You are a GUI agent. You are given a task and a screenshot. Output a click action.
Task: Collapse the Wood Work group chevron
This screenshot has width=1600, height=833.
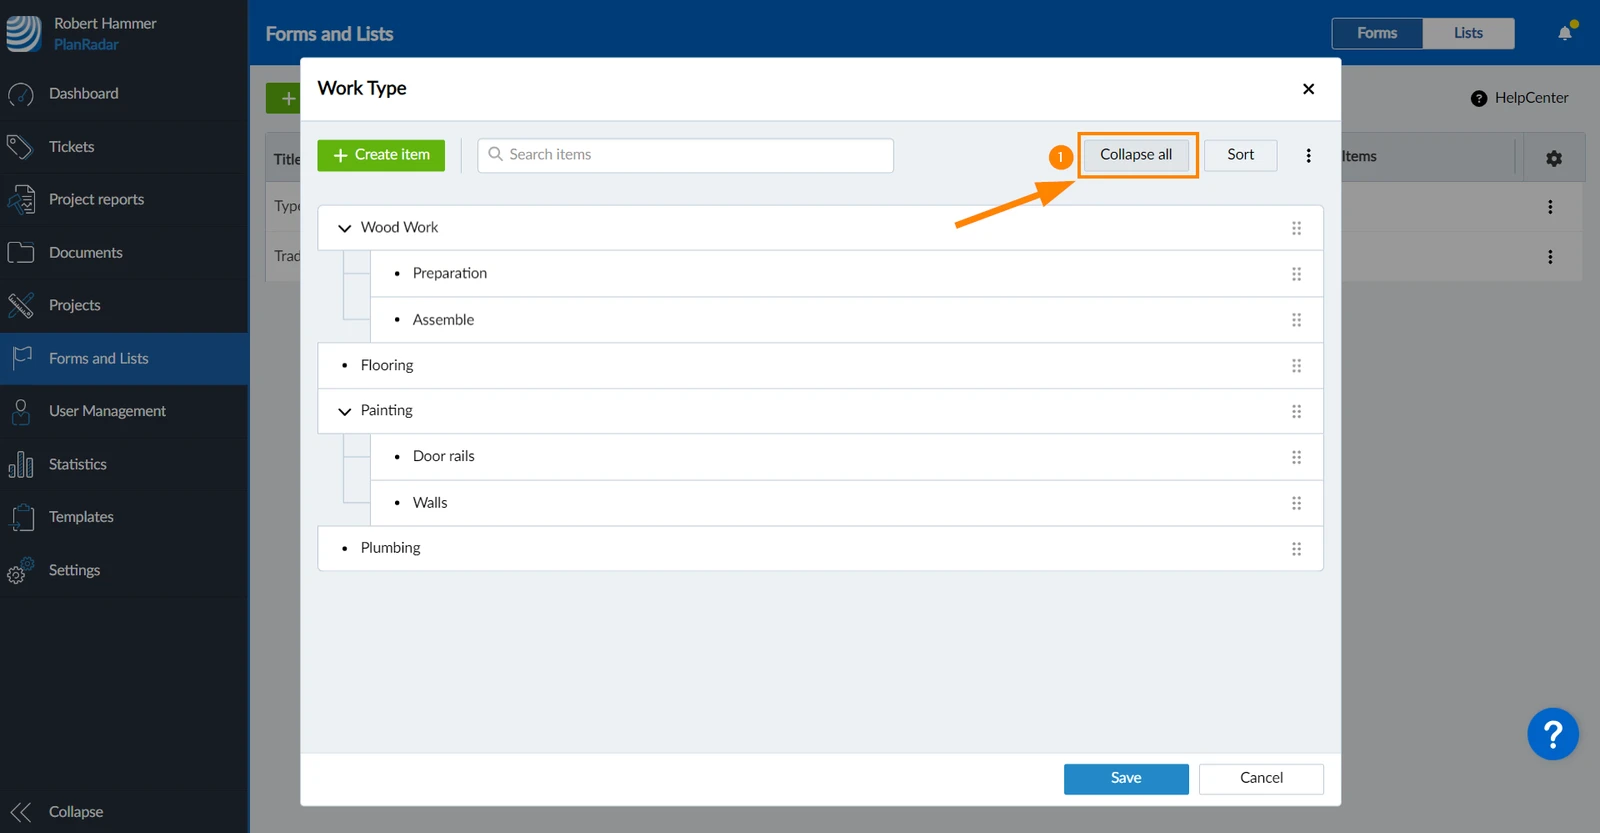344,228
